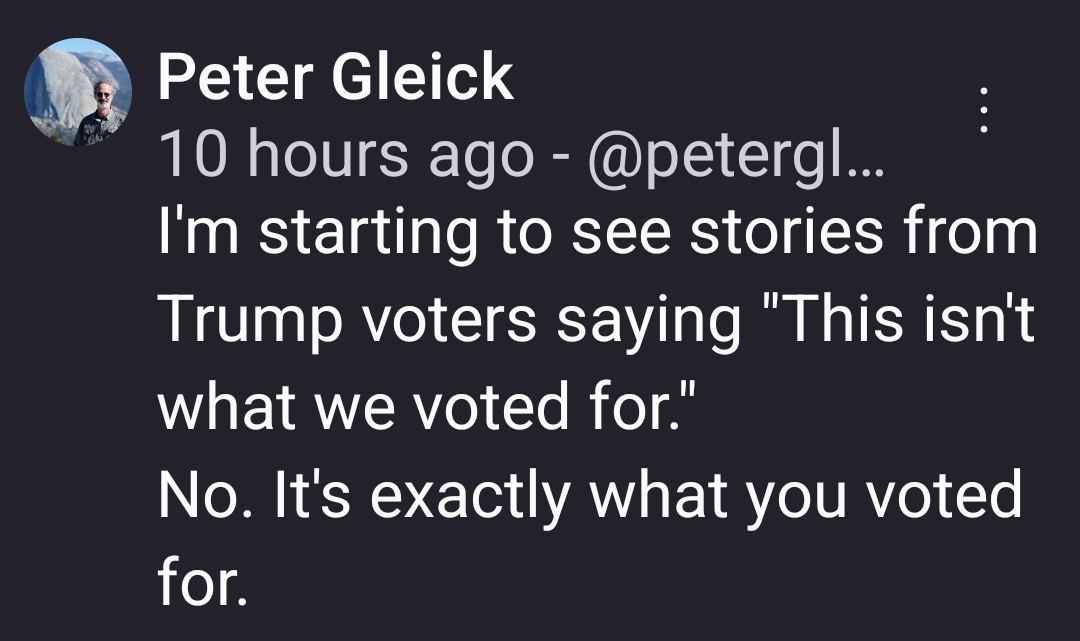This screenshot has width=1080, height=641.
Task: Open Peter Gleick's profile picture
Action: [x=77, y=93]
